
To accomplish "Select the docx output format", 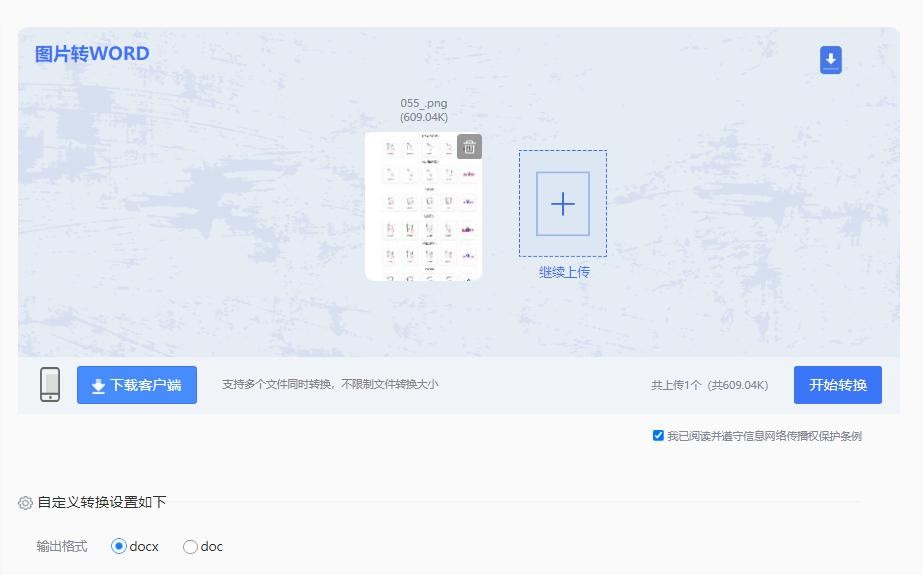I will [119, 546].
